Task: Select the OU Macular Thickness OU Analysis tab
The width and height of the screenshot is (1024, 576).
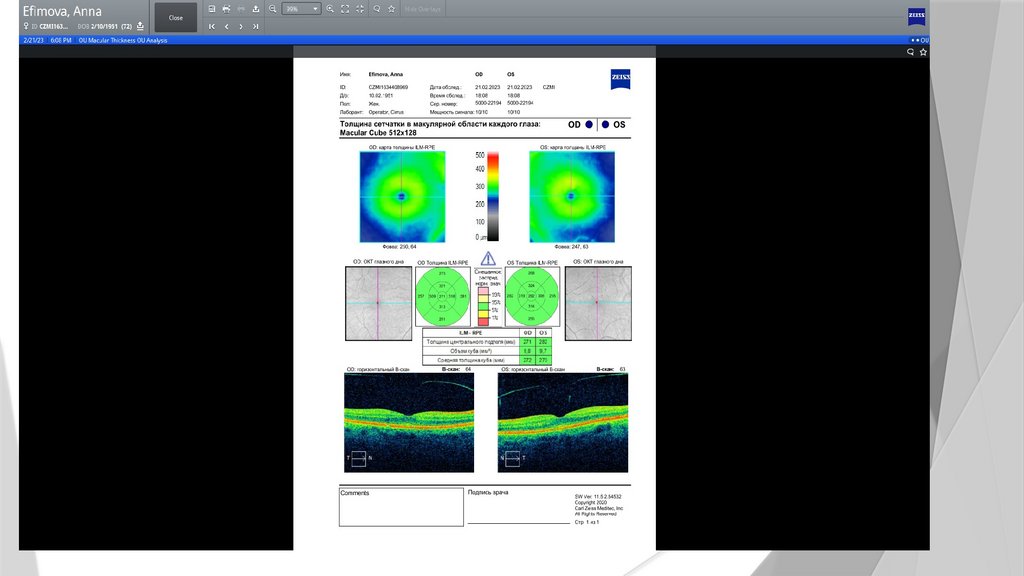Action: 123,40
